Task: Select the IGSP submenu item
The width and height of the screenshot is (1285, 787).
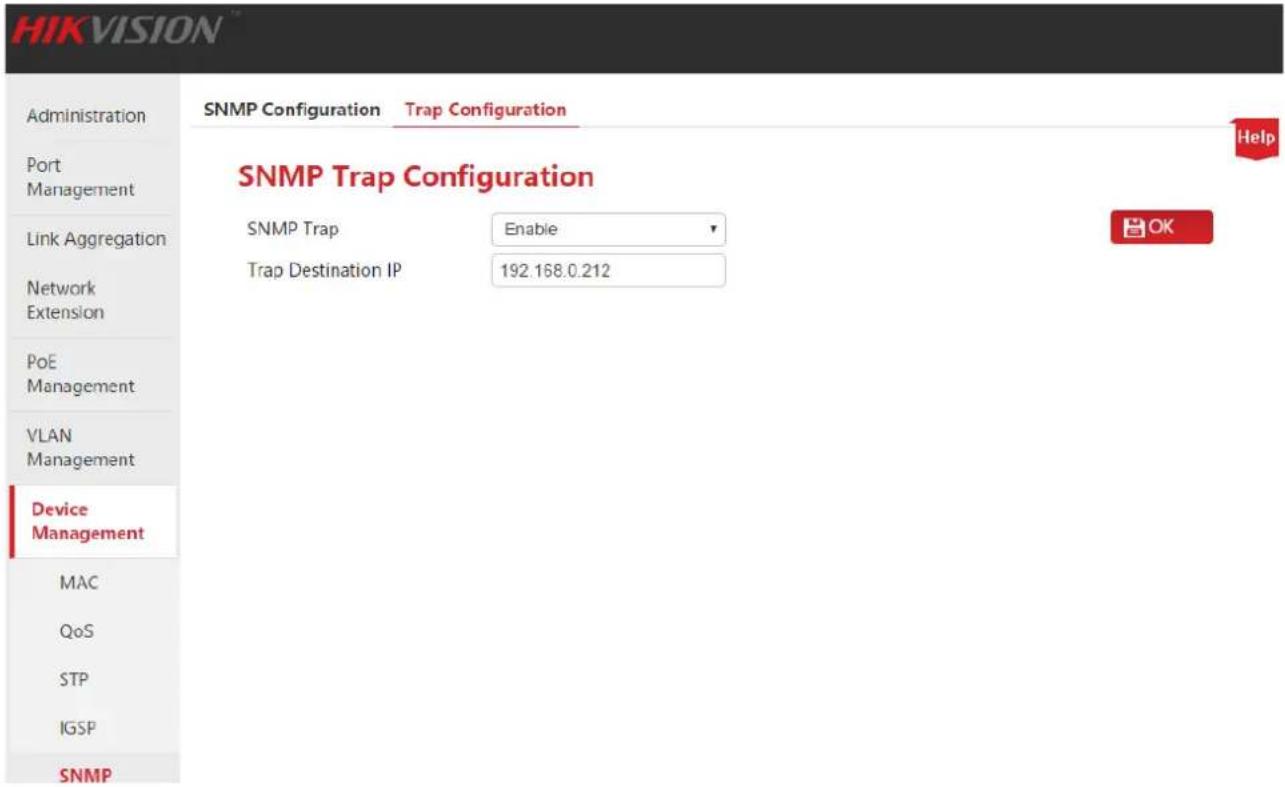Action: pos(78,729)
